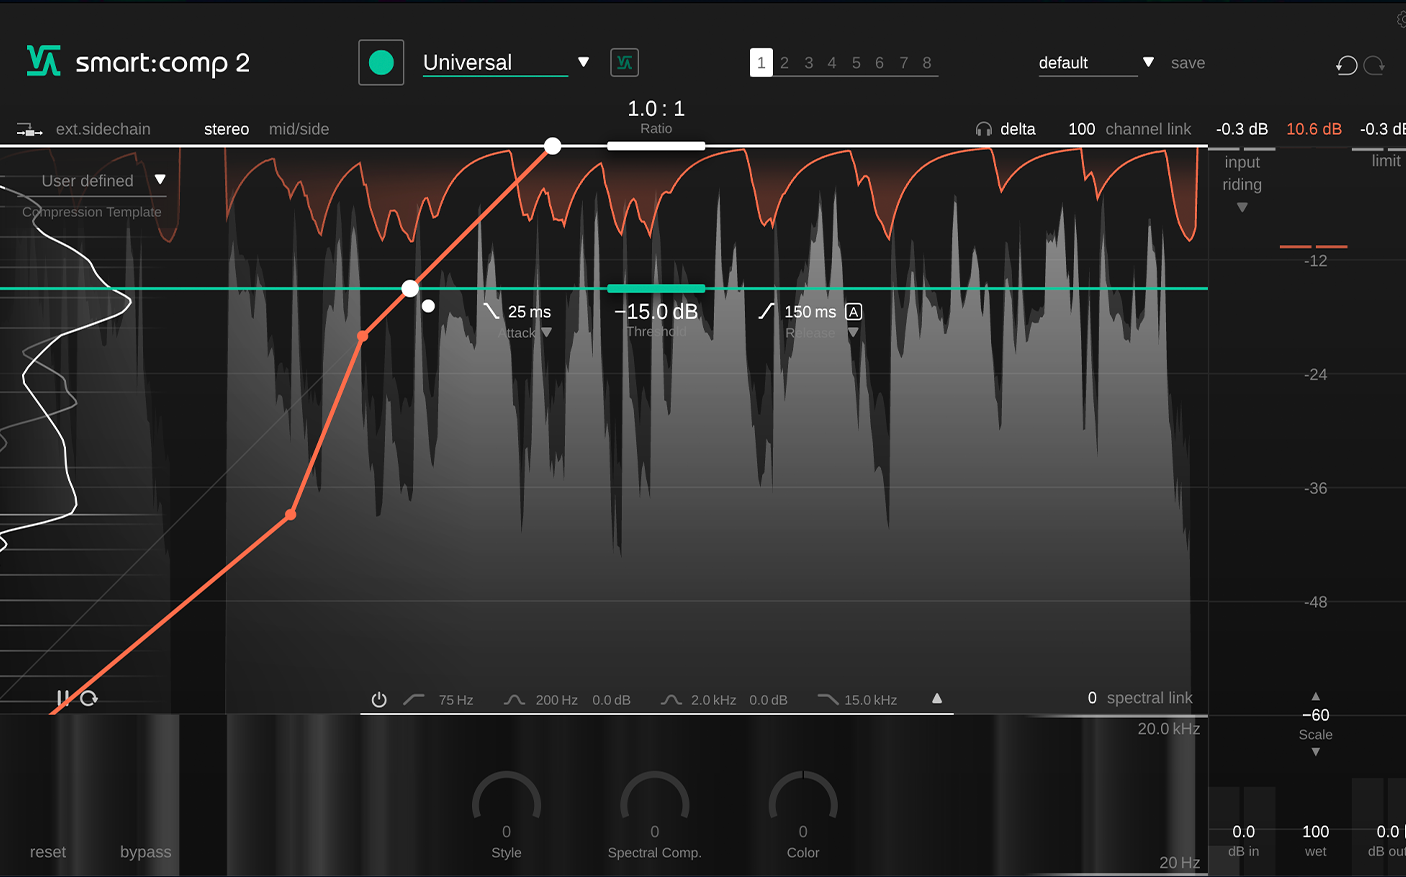Click the 150 ms release value
Image resolution: width=1406 pixels, height=877 pixels.
(x=810, y=312)
